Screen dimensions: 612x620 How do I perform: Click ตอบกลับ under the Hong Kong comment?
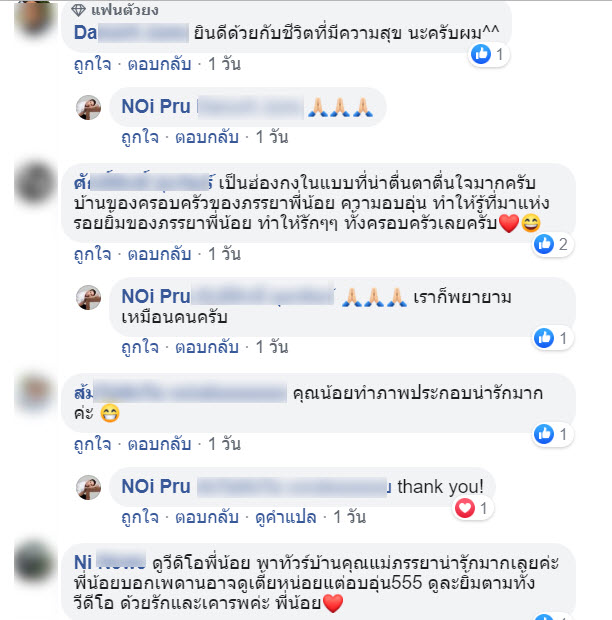159,254
